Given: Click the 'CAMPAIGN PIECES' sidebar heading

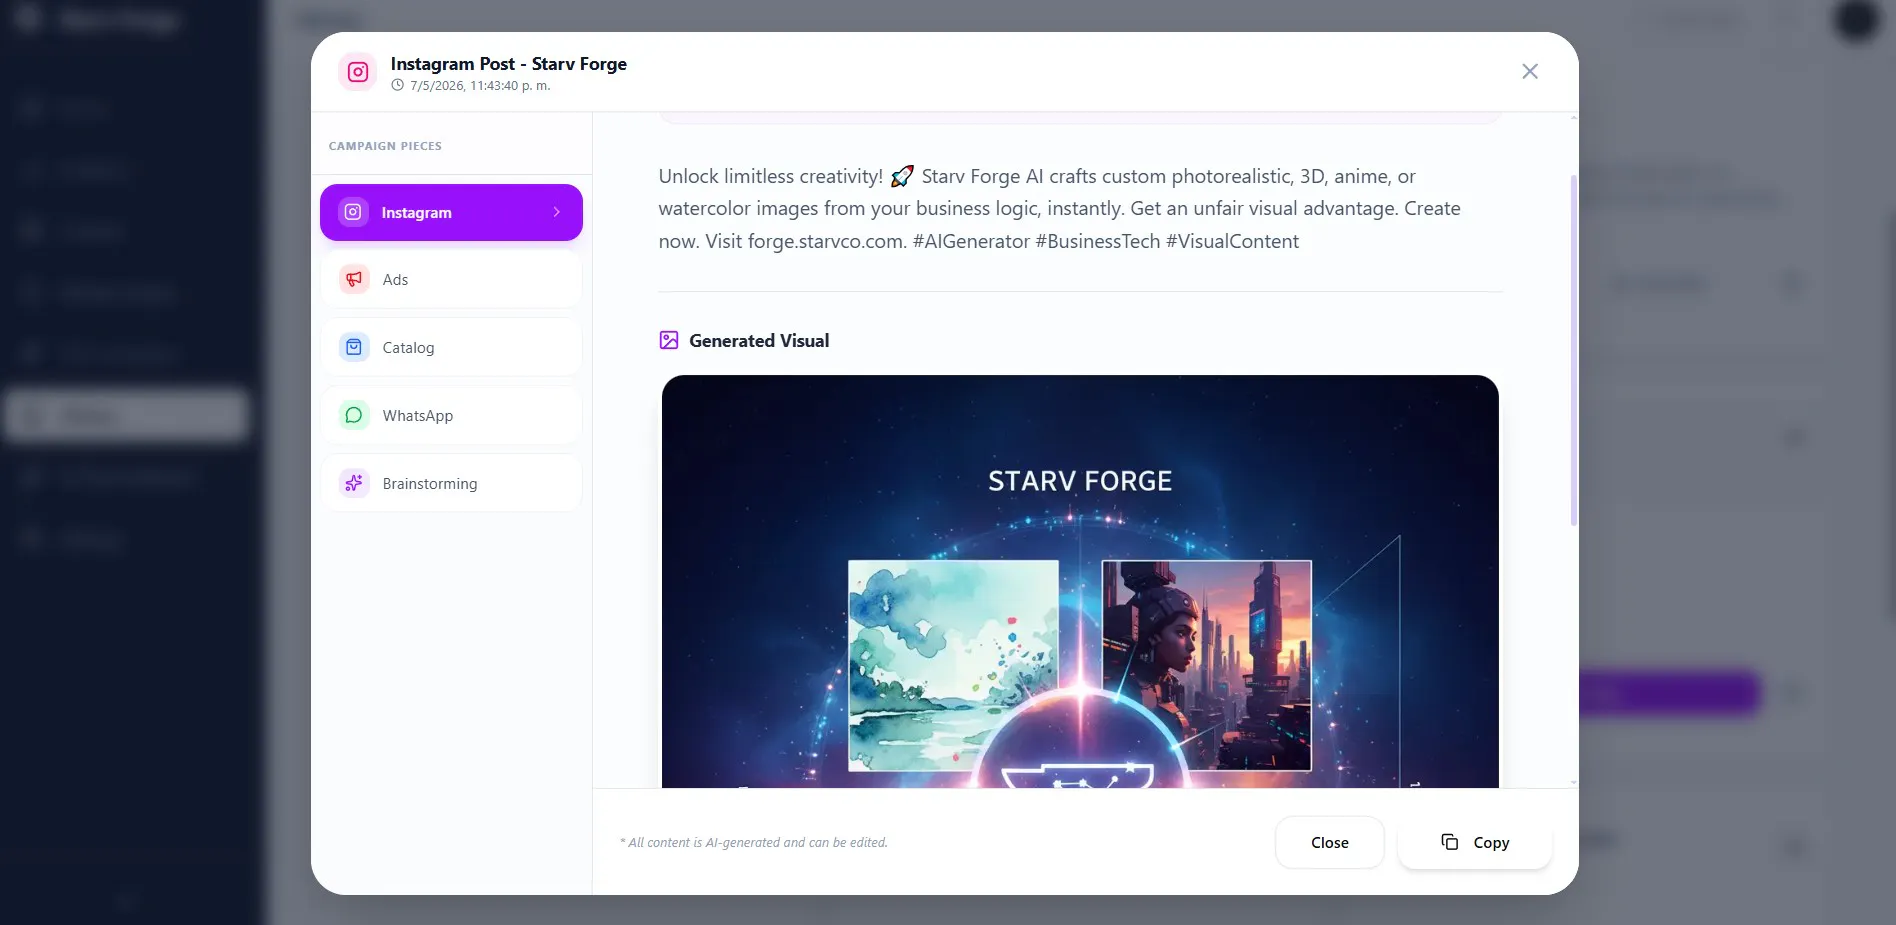Looking at the screenshot, I should click(385, 146).
